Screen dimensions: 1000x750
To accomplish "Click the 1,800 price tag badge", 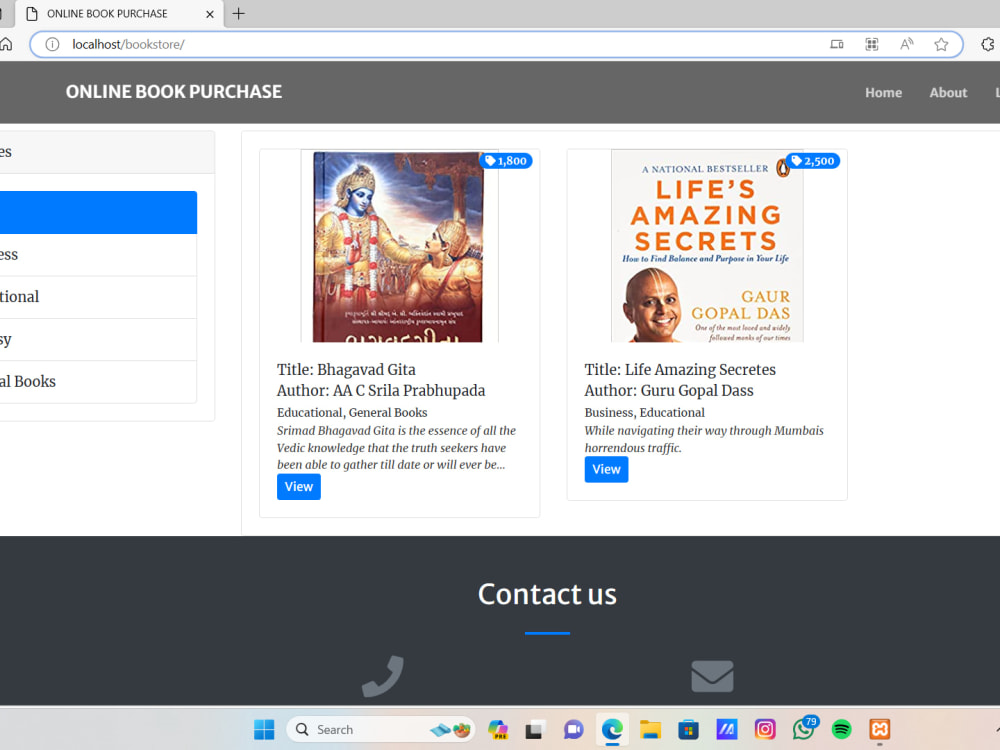I will point(506,161).
